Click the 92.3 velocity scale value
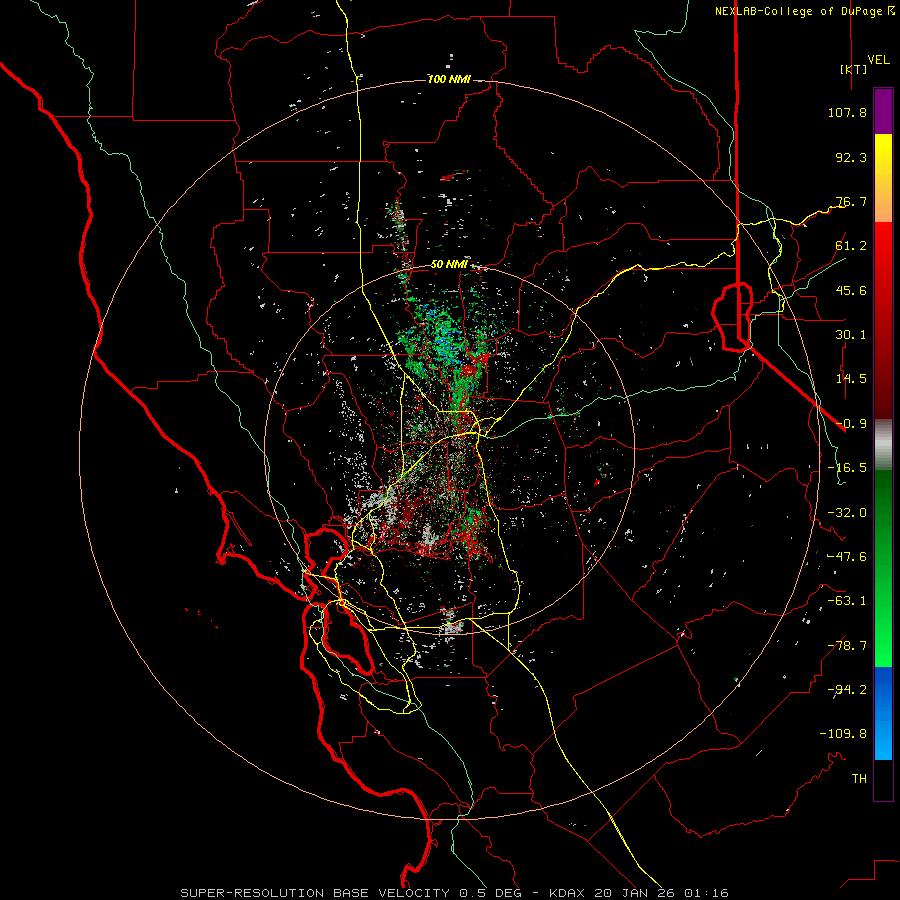900x900 pixels. 851,157
